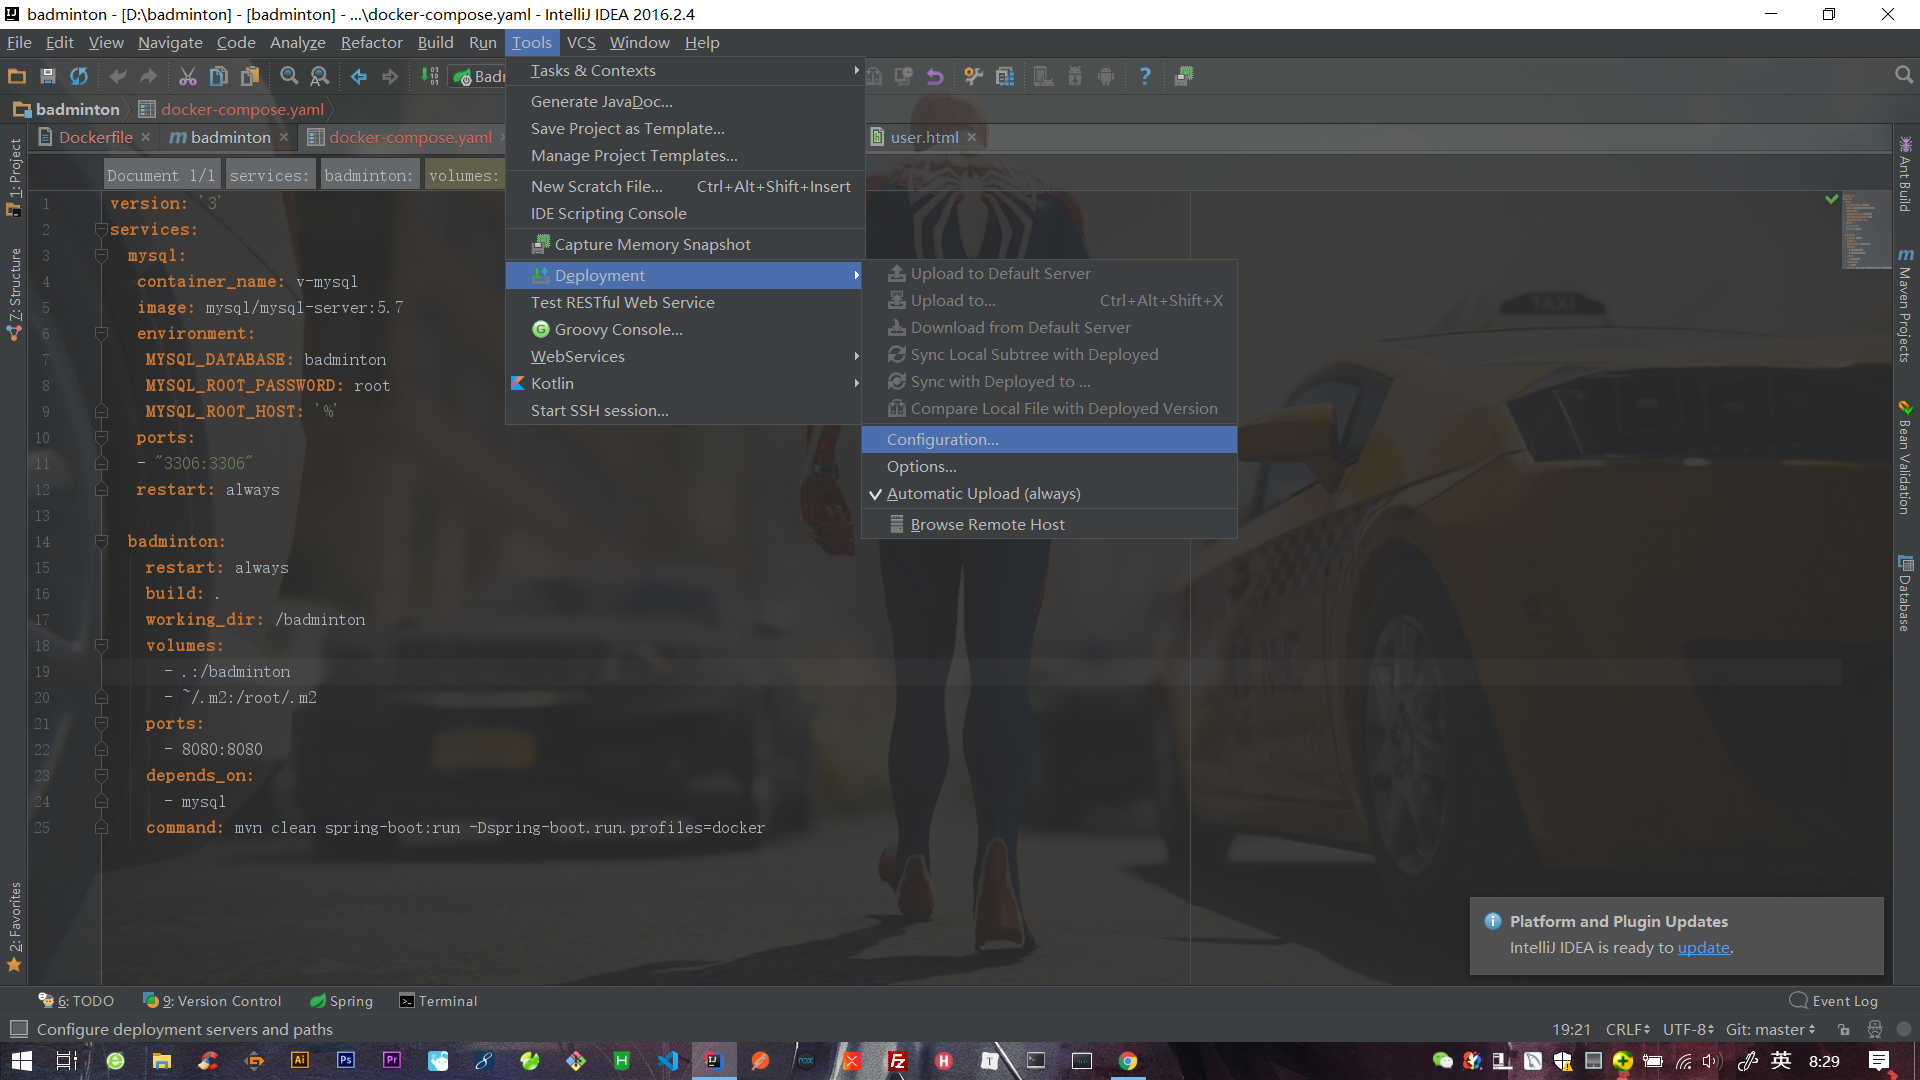Expand the WebServices submenu

click(x=684, y=357)
